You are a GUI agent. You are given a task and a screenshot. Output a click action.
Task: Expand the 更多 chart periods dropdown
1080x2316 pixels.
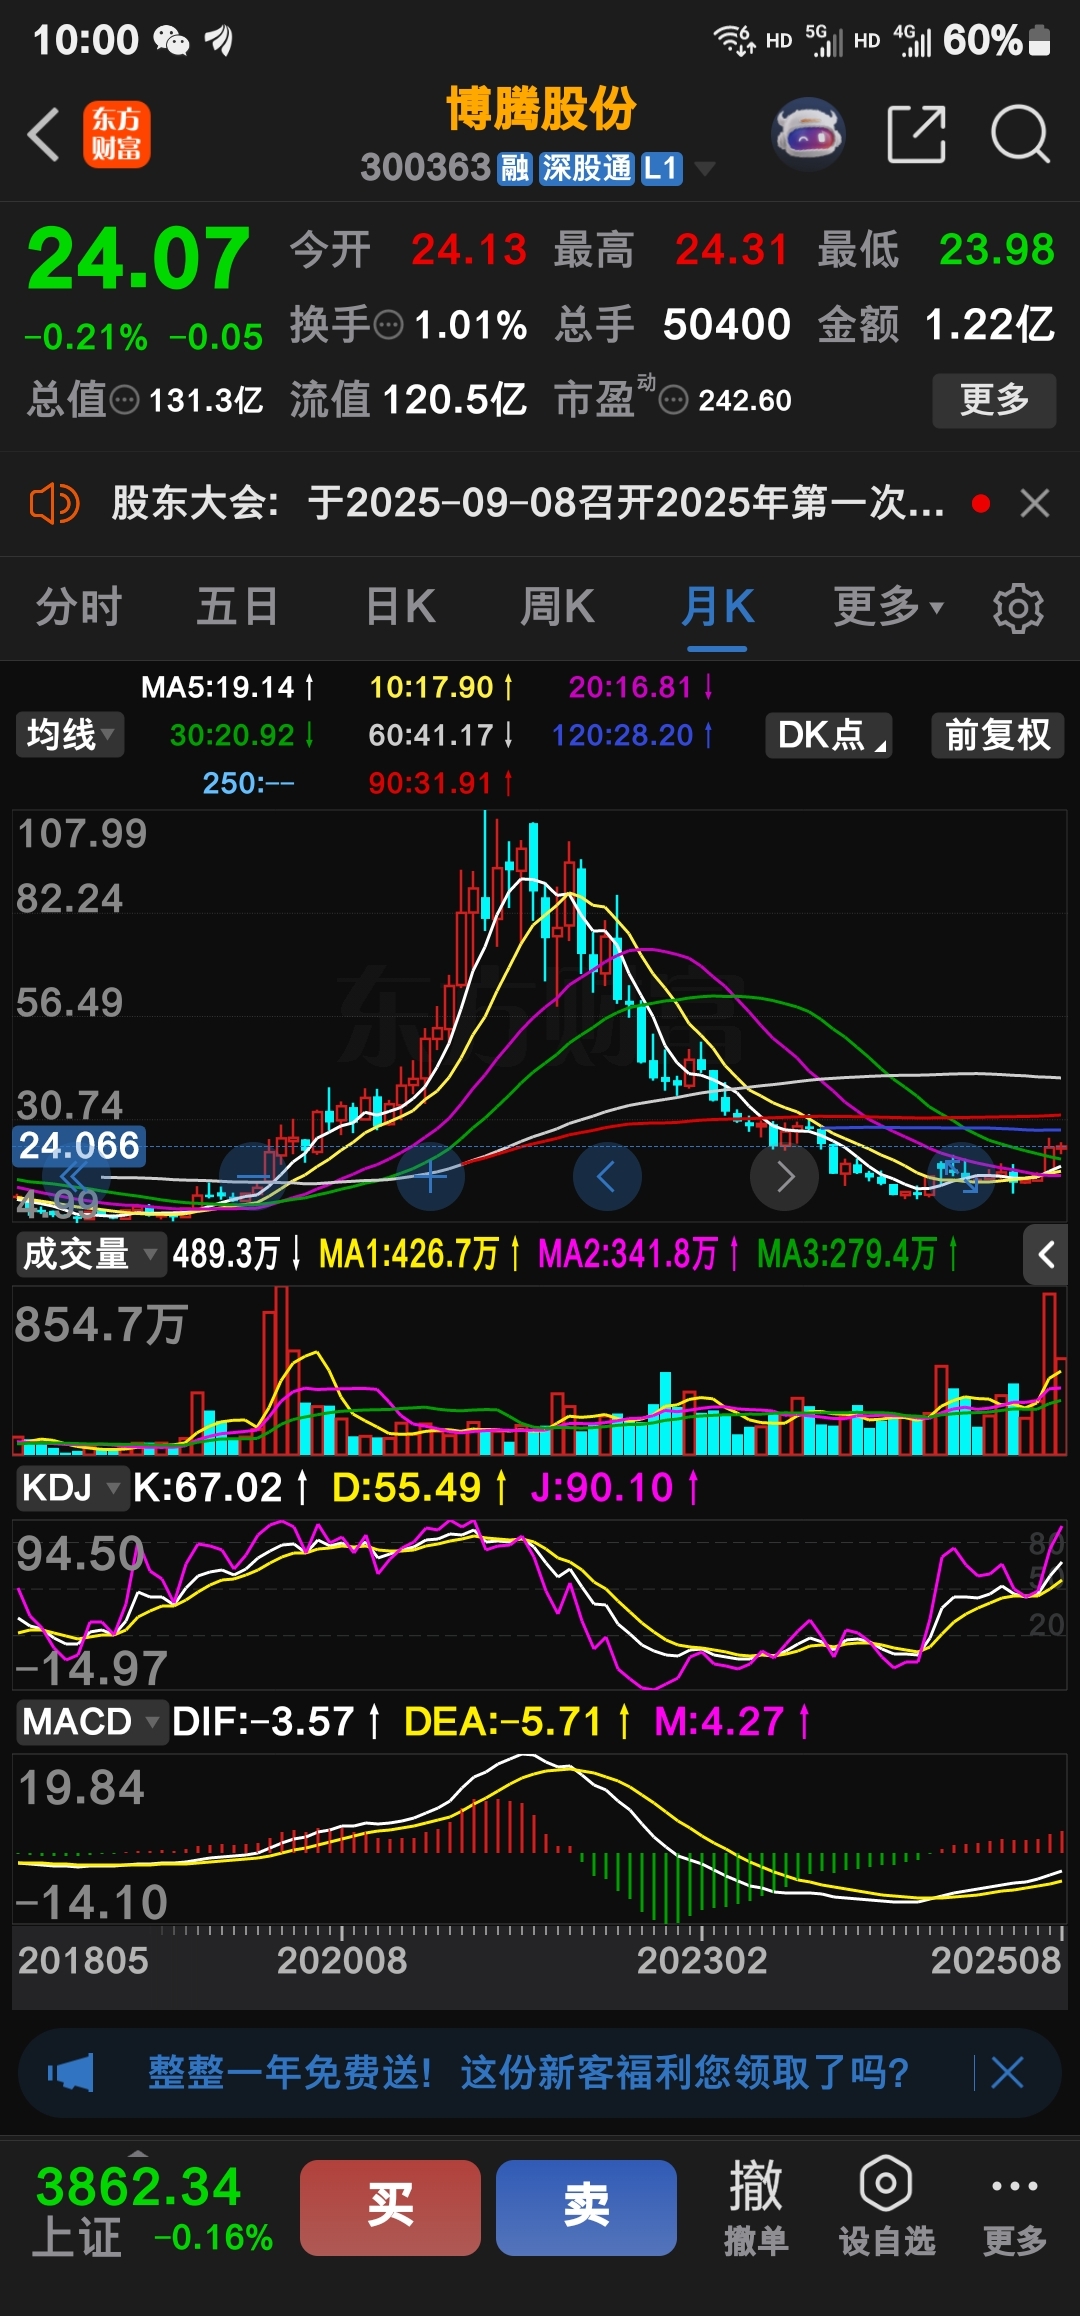tap(888, 607)
